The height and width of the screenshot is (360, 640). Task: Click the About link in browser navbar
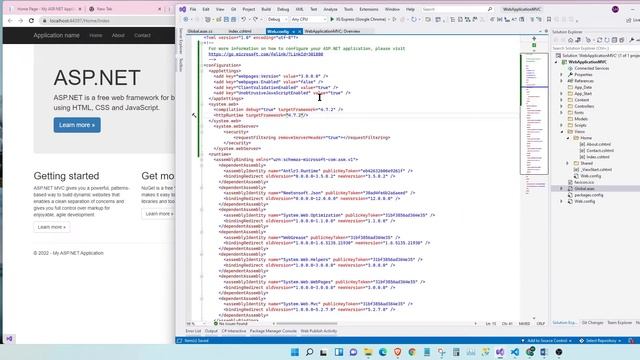(x=118, y=36)
